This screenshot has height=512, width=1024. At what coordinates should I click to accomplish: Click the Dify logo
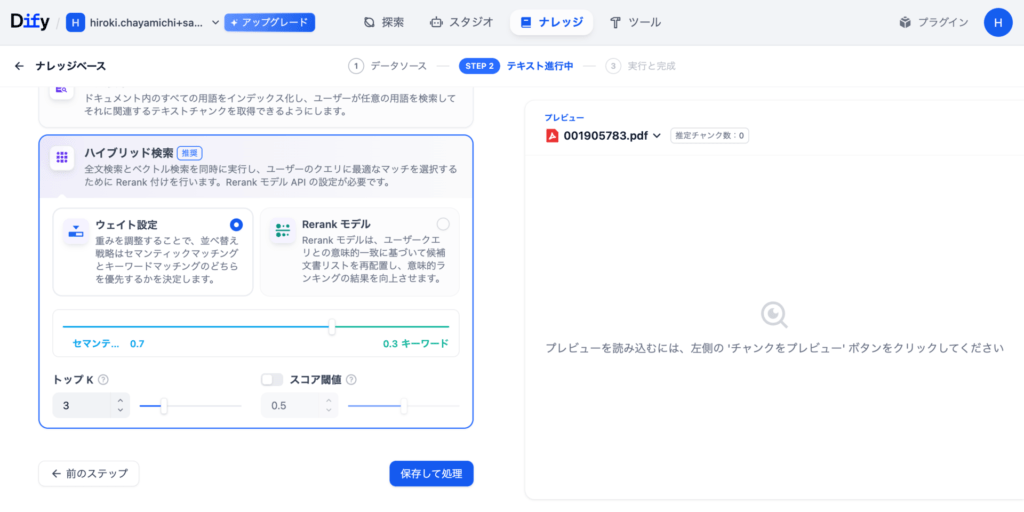30,22
